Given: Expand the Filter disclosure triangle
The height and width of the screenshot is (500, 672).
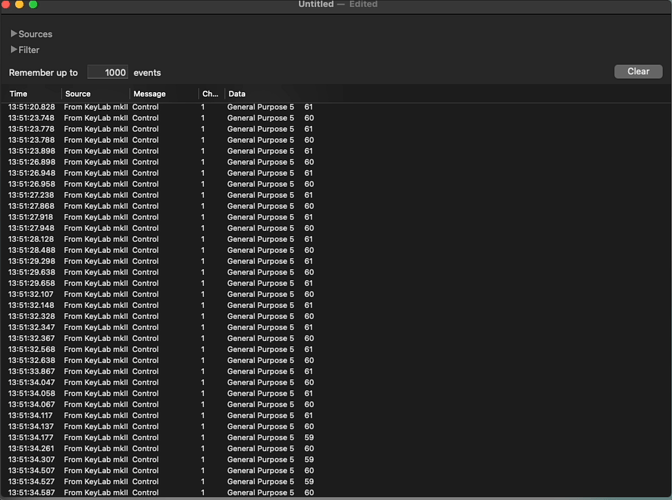Looking at the screenshot, I should (14, 50).
